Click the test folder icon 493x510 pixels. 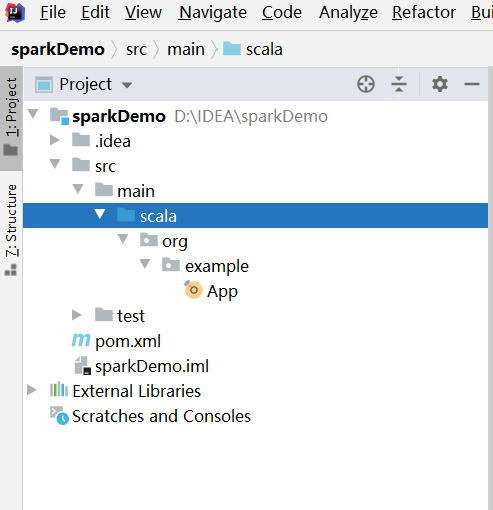104,315
